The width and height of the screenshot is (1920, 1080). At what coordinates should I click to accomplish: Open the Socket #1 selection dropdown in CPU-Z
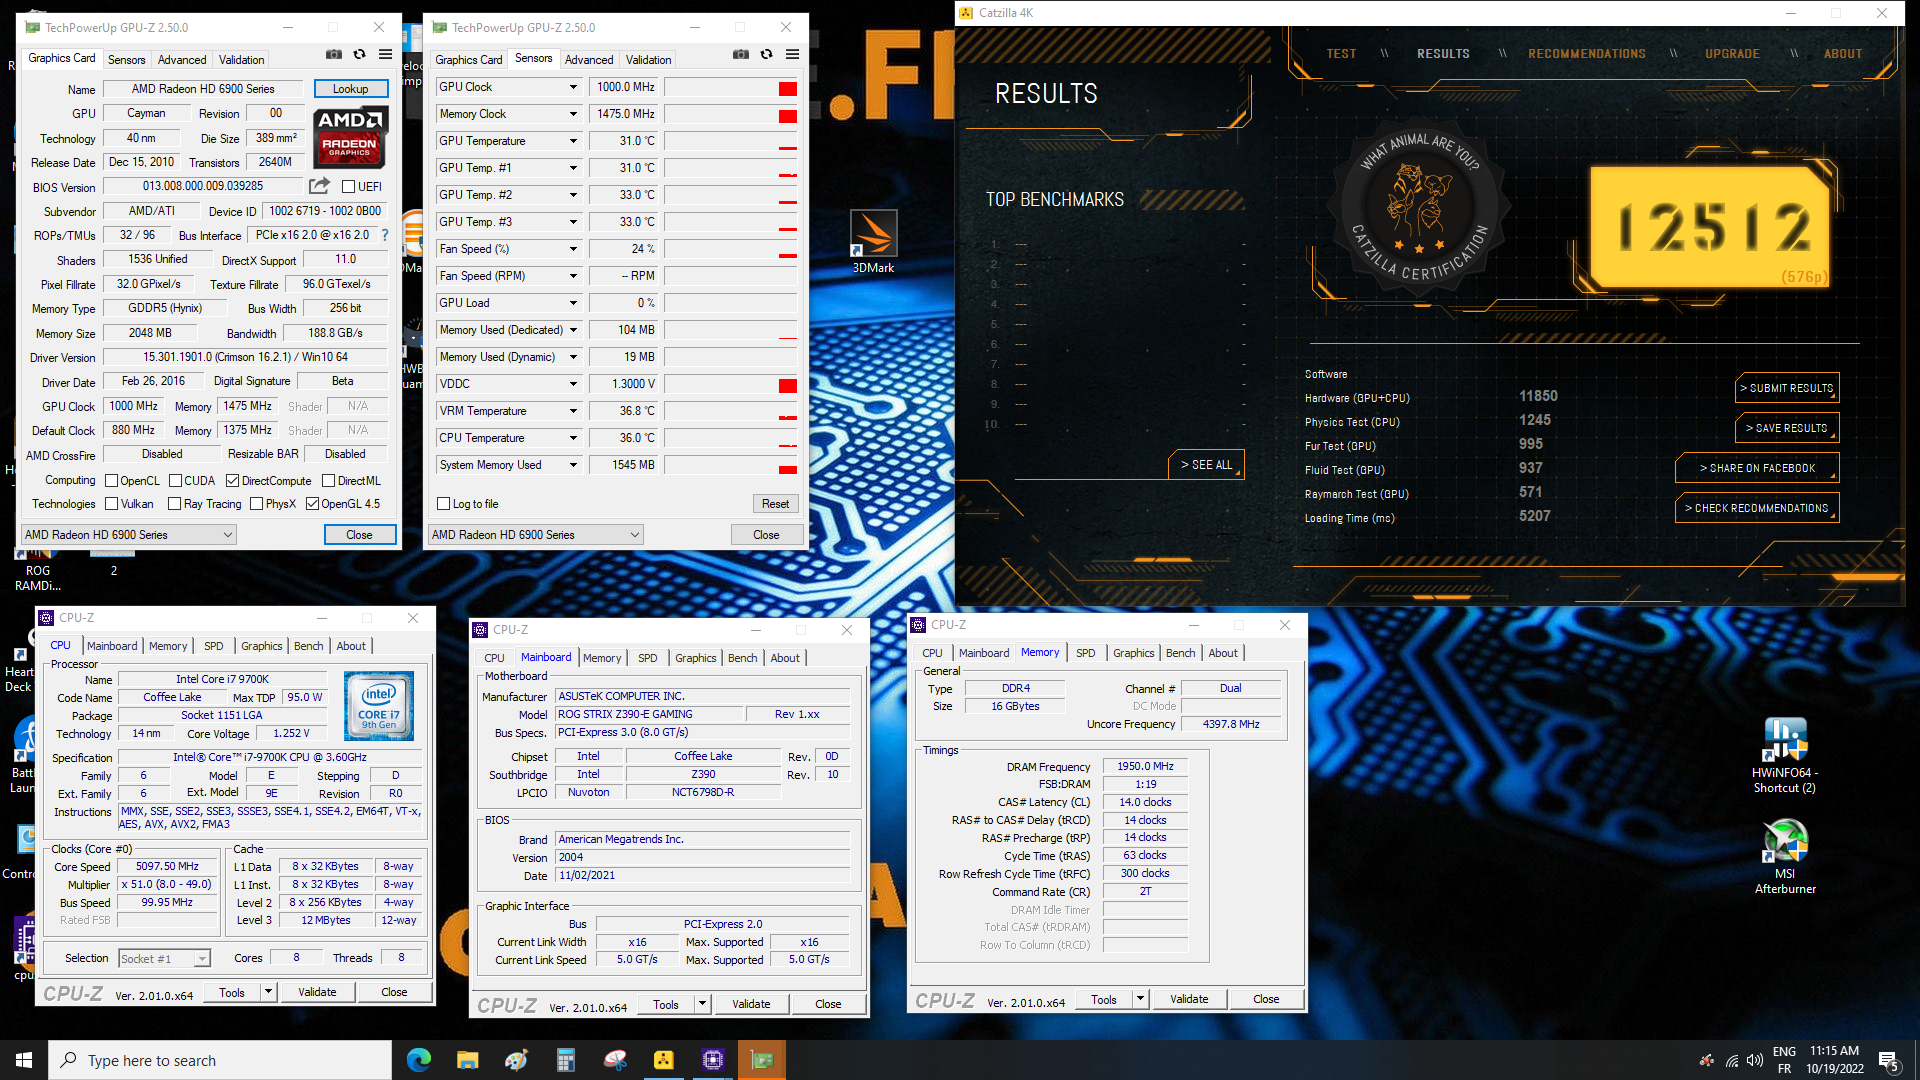click(164, 958)
